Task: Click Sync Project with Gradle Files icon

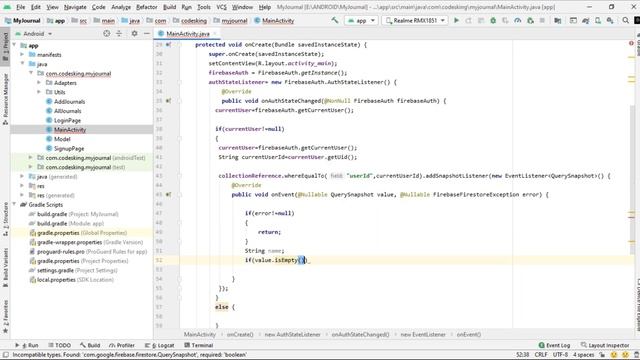Action: (x=585, y=20)
